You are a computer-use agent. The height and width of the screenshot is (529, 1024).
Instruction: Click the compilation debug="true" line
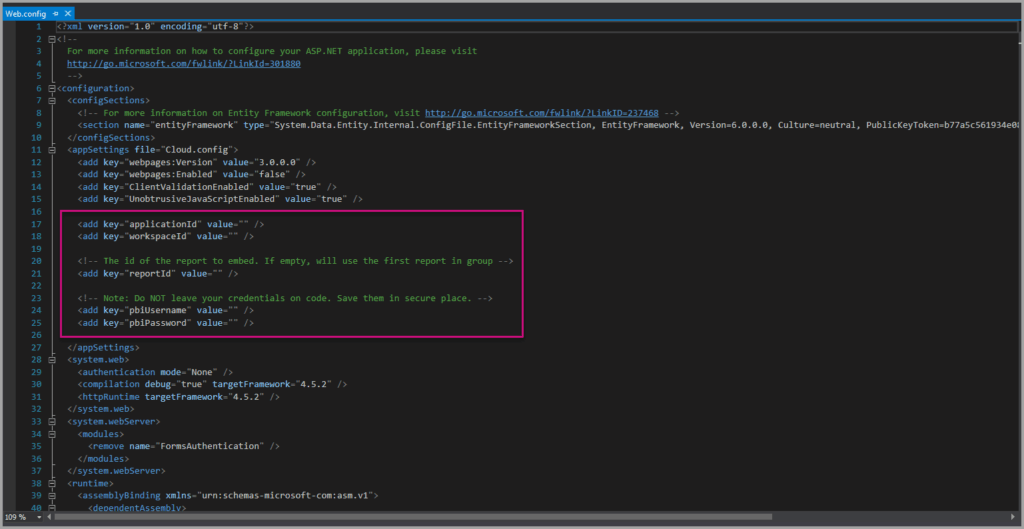pyautogui.click(x=213, y=385)
